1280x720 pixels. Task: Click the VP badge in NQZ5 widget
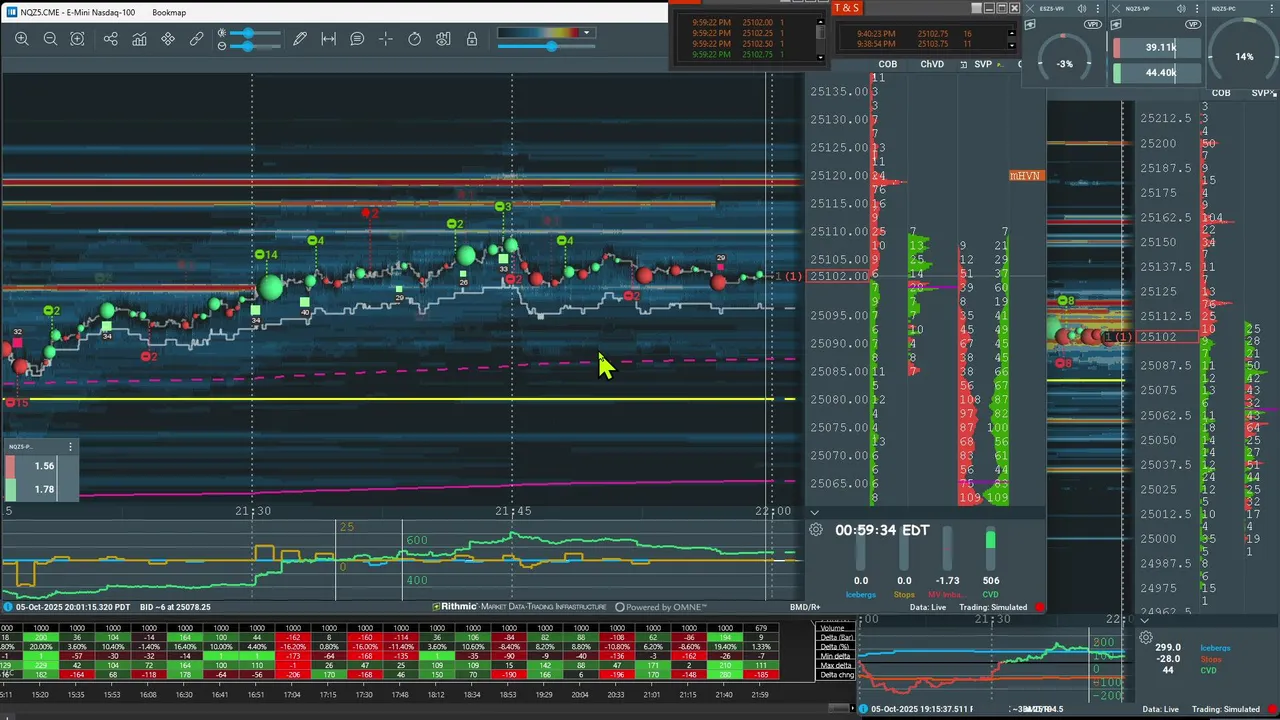pos(1192,24)
